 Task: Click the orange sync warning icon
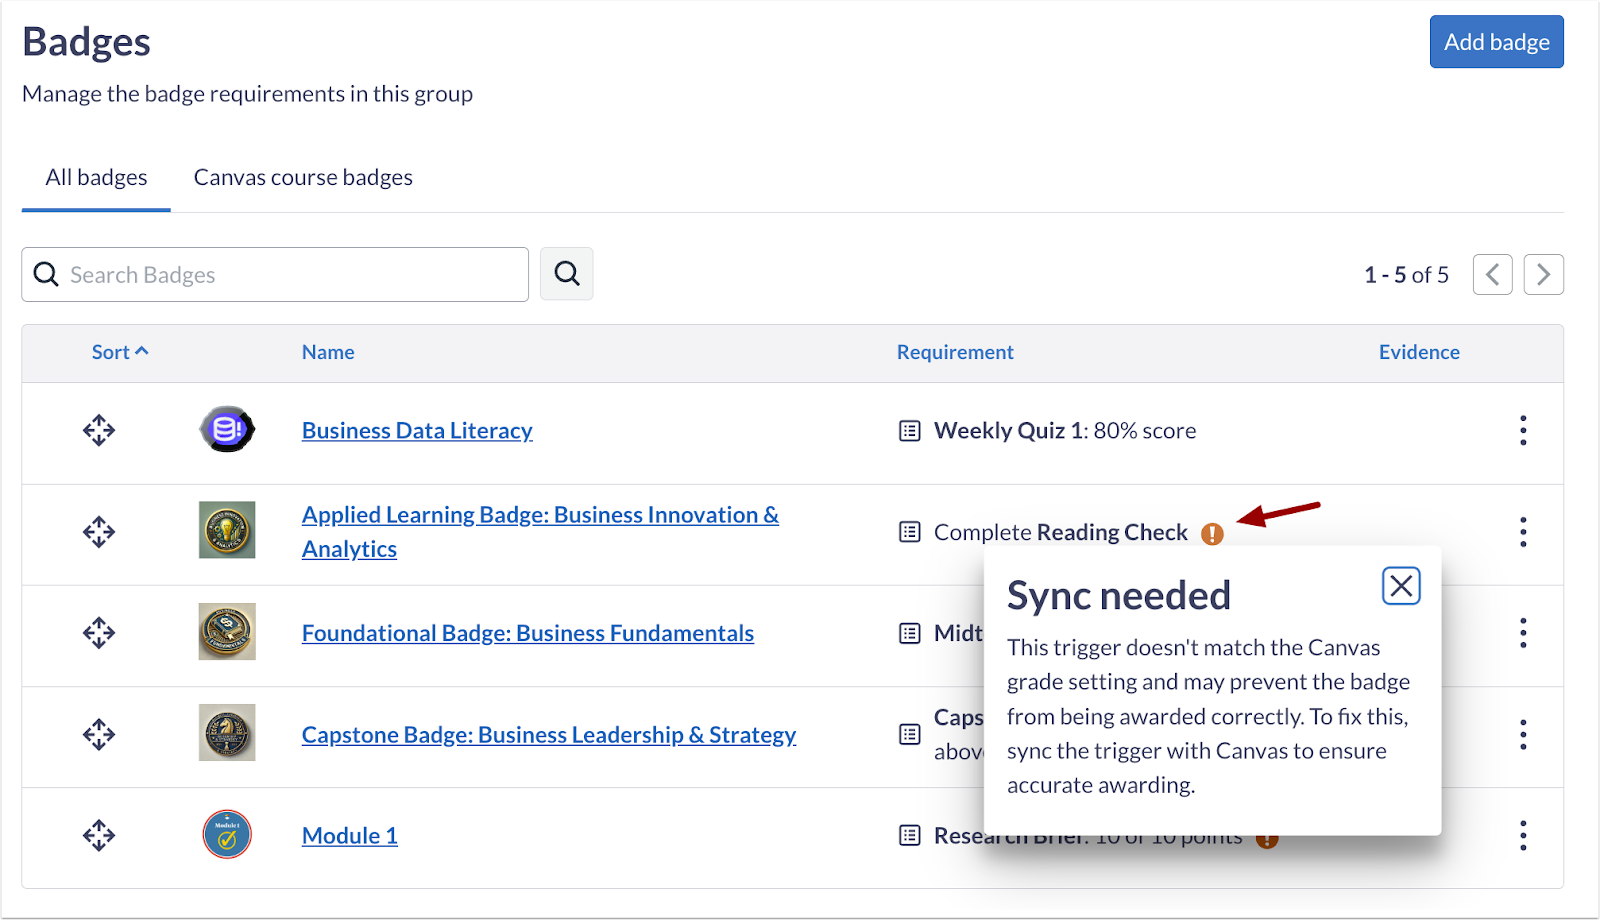1212,534
